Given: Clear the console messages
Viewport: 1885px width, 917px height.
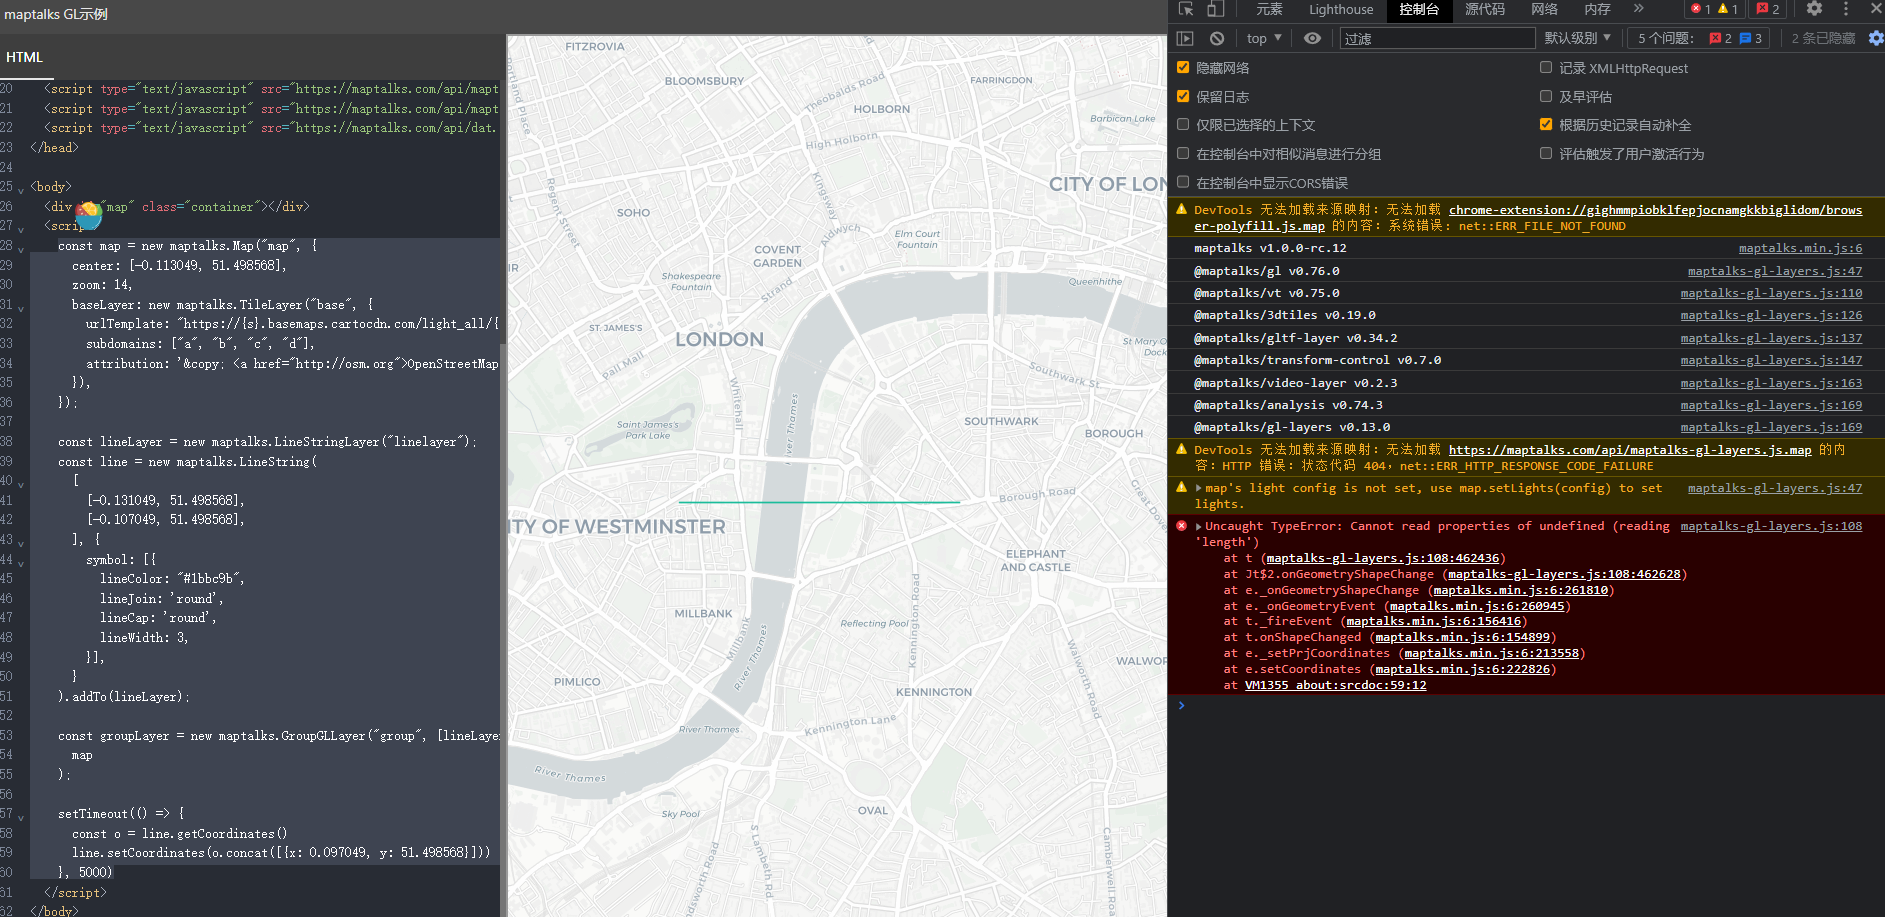Looking at the screenshot, I should click(x=1216, y=37).
